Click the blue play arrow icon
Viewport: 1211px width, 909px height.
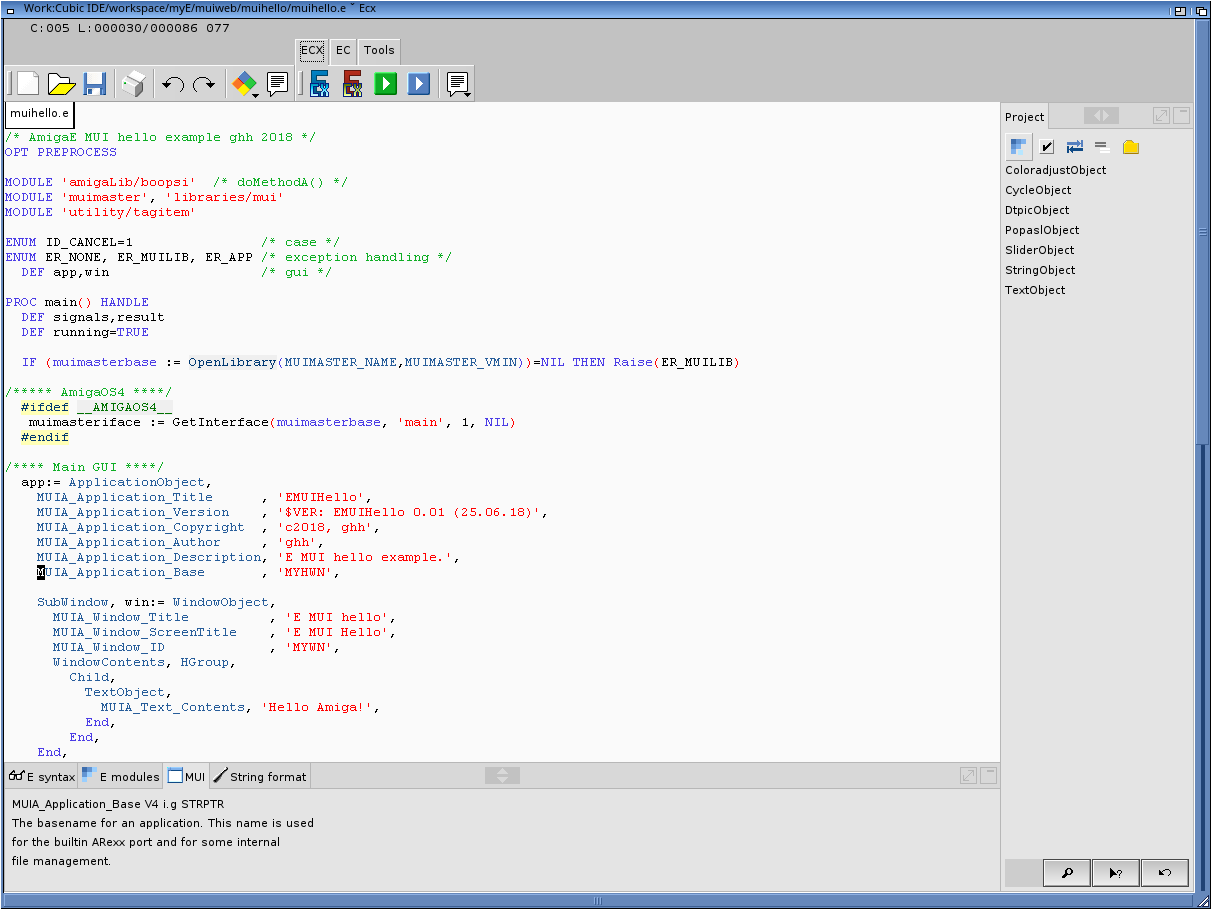pyautogui.click(x=419, y=84)
